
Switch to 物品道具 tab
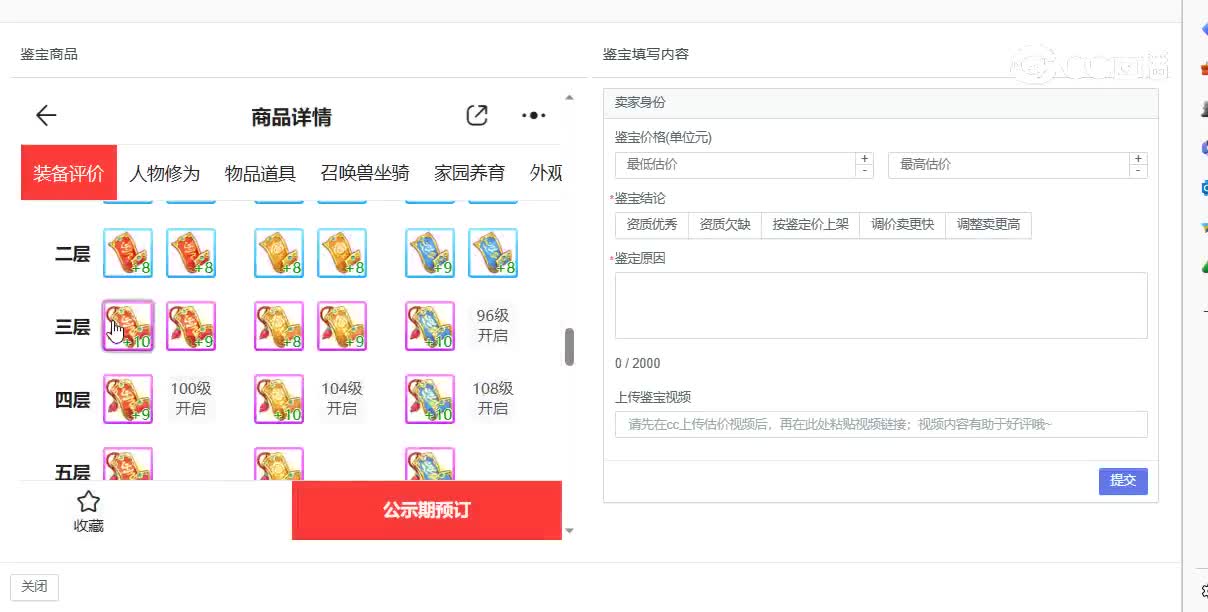pos(261,173)
